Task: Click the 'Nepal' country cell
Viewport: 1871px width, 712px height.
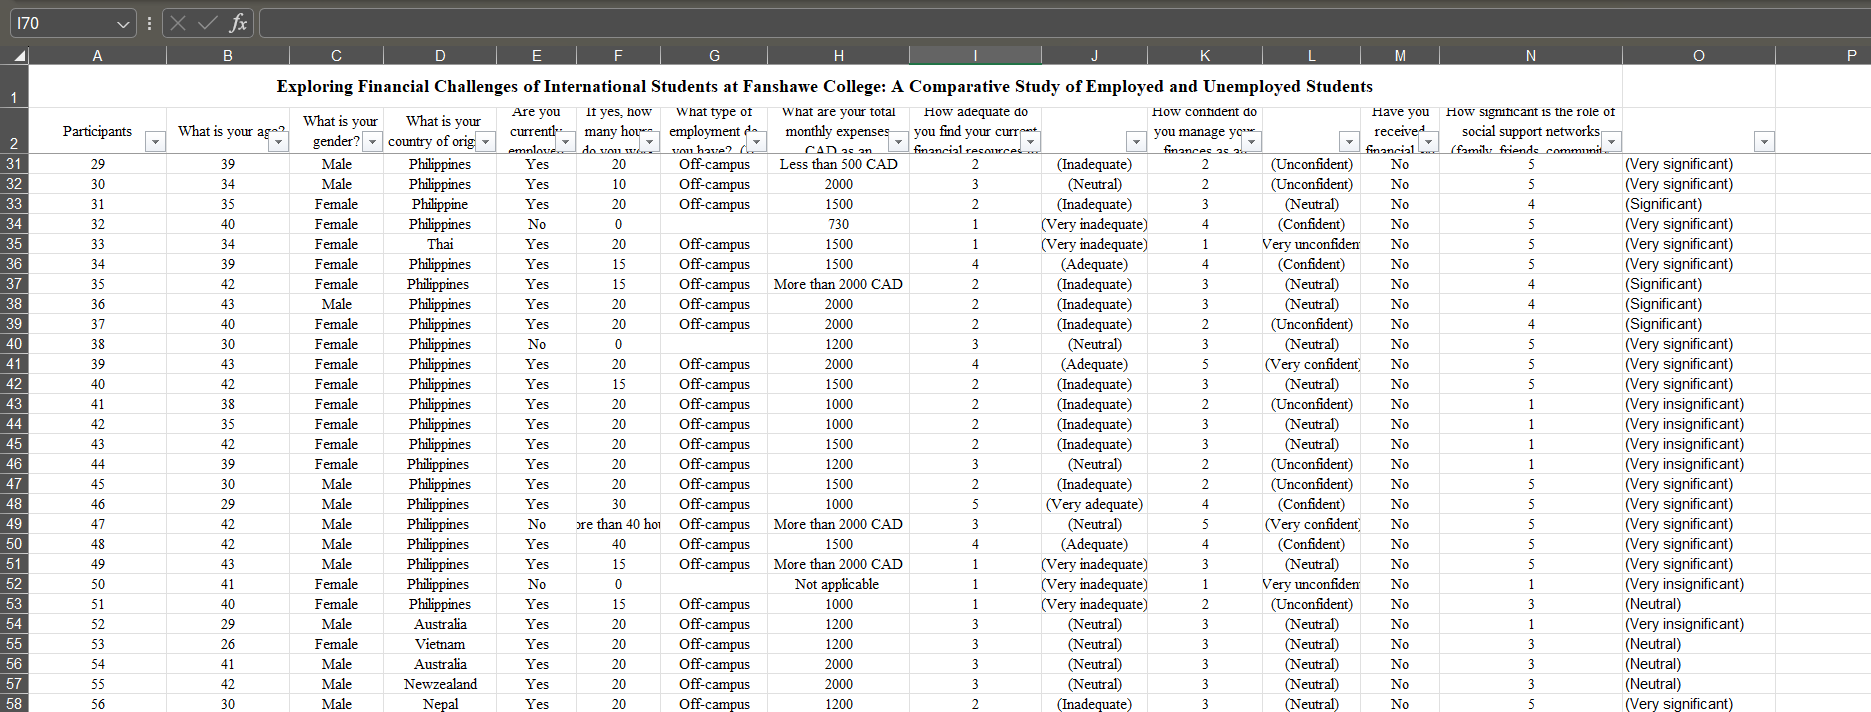Action: click(440, 704)
